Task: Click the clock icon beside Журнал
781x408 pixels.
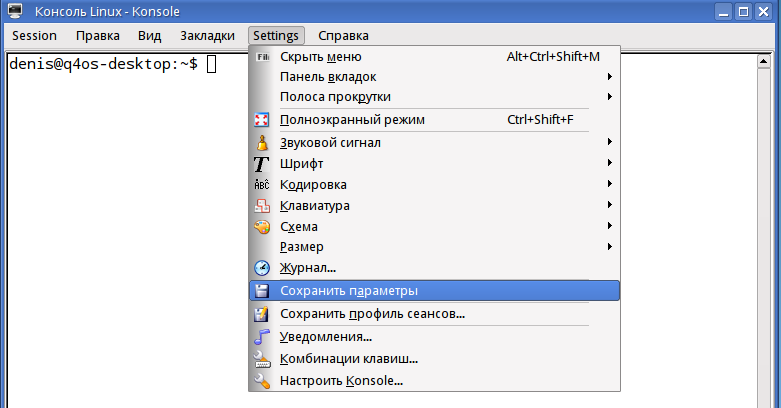Action: tap(262, 268)
